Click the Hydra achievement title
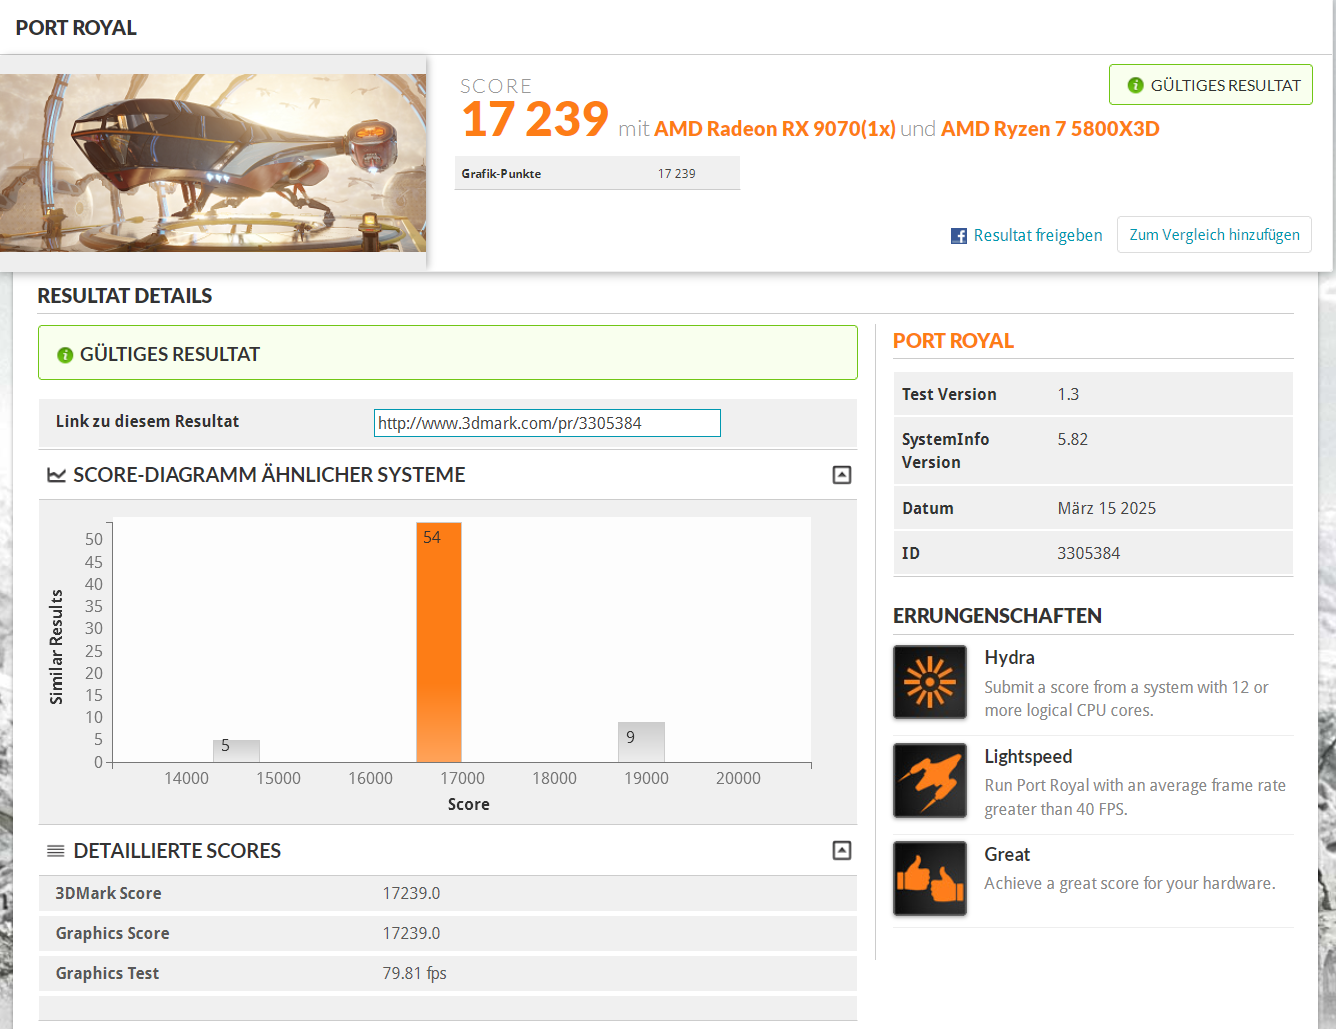Viewport: 1336px width, 1029px height. pos(1009,657)
